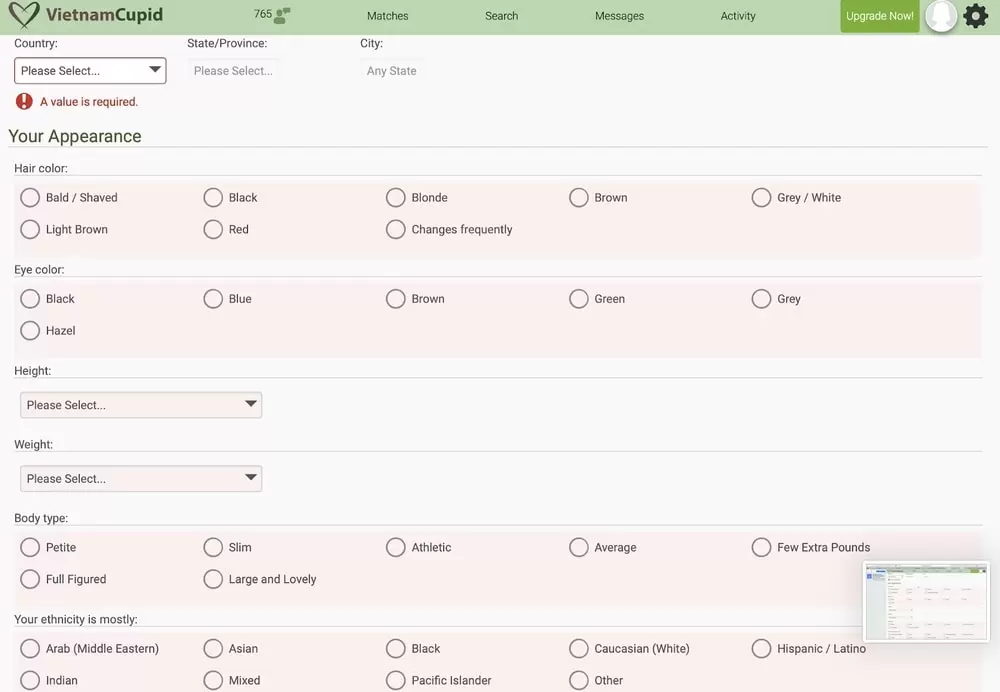Click the red required-value error icon
Viewport: 1000px width, 692px height.
tap(24, 101)
